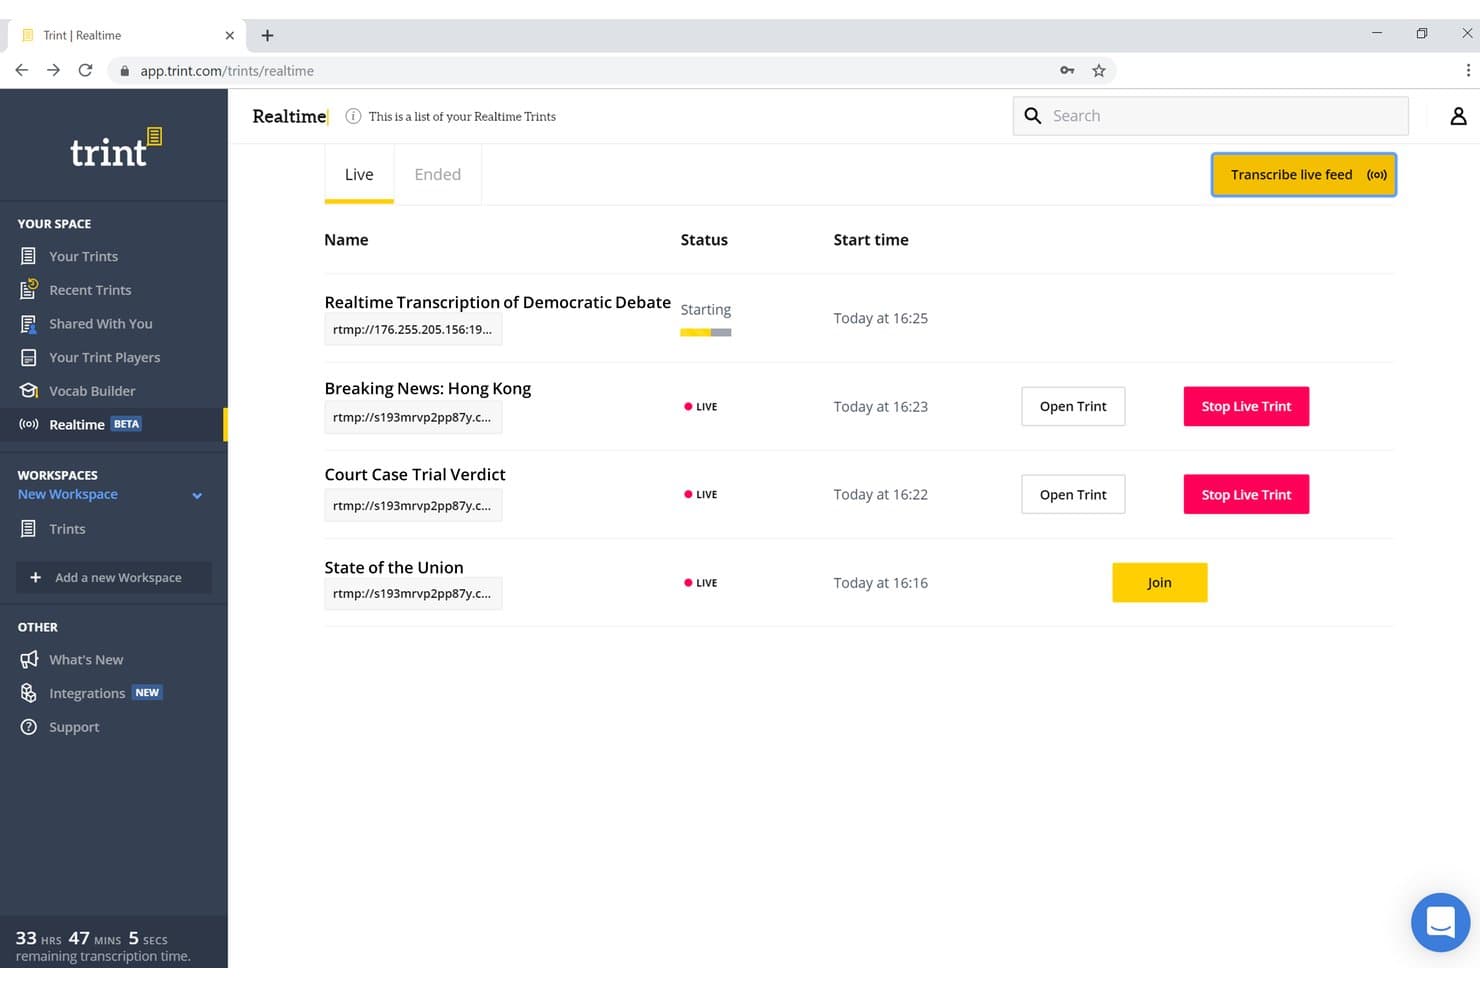Focus the Search input field
Image resolution: width=1480 pixels, height=987 pixels.
1211,116
